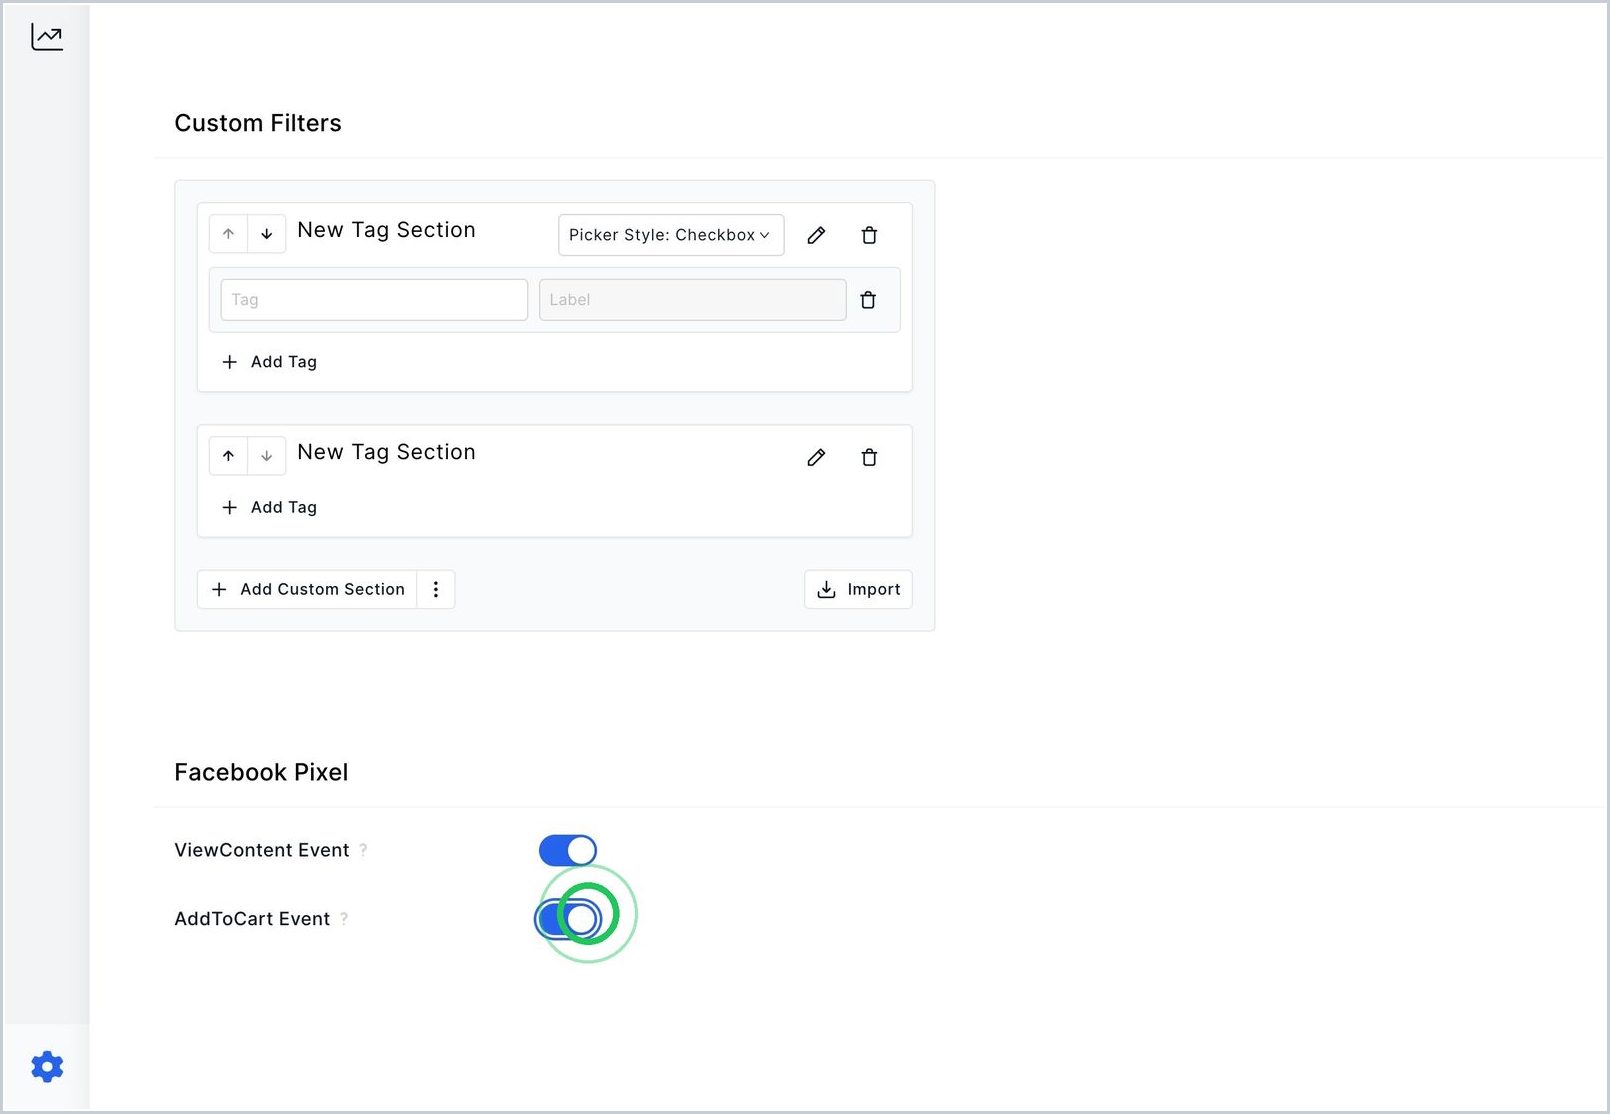Click Add Tag in second section
This screenshot has height=1114, width=1610.
[x=269, y=507]
